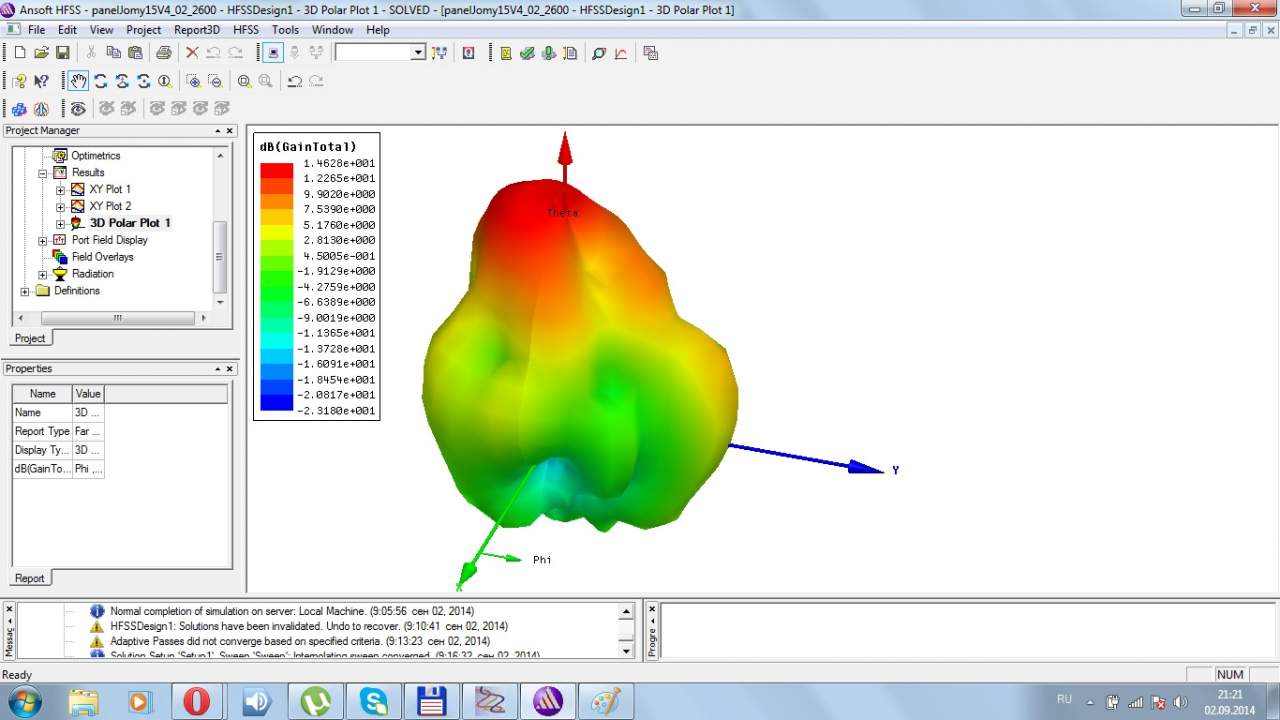Click the Validate green checkmark icon

point(527,53)
